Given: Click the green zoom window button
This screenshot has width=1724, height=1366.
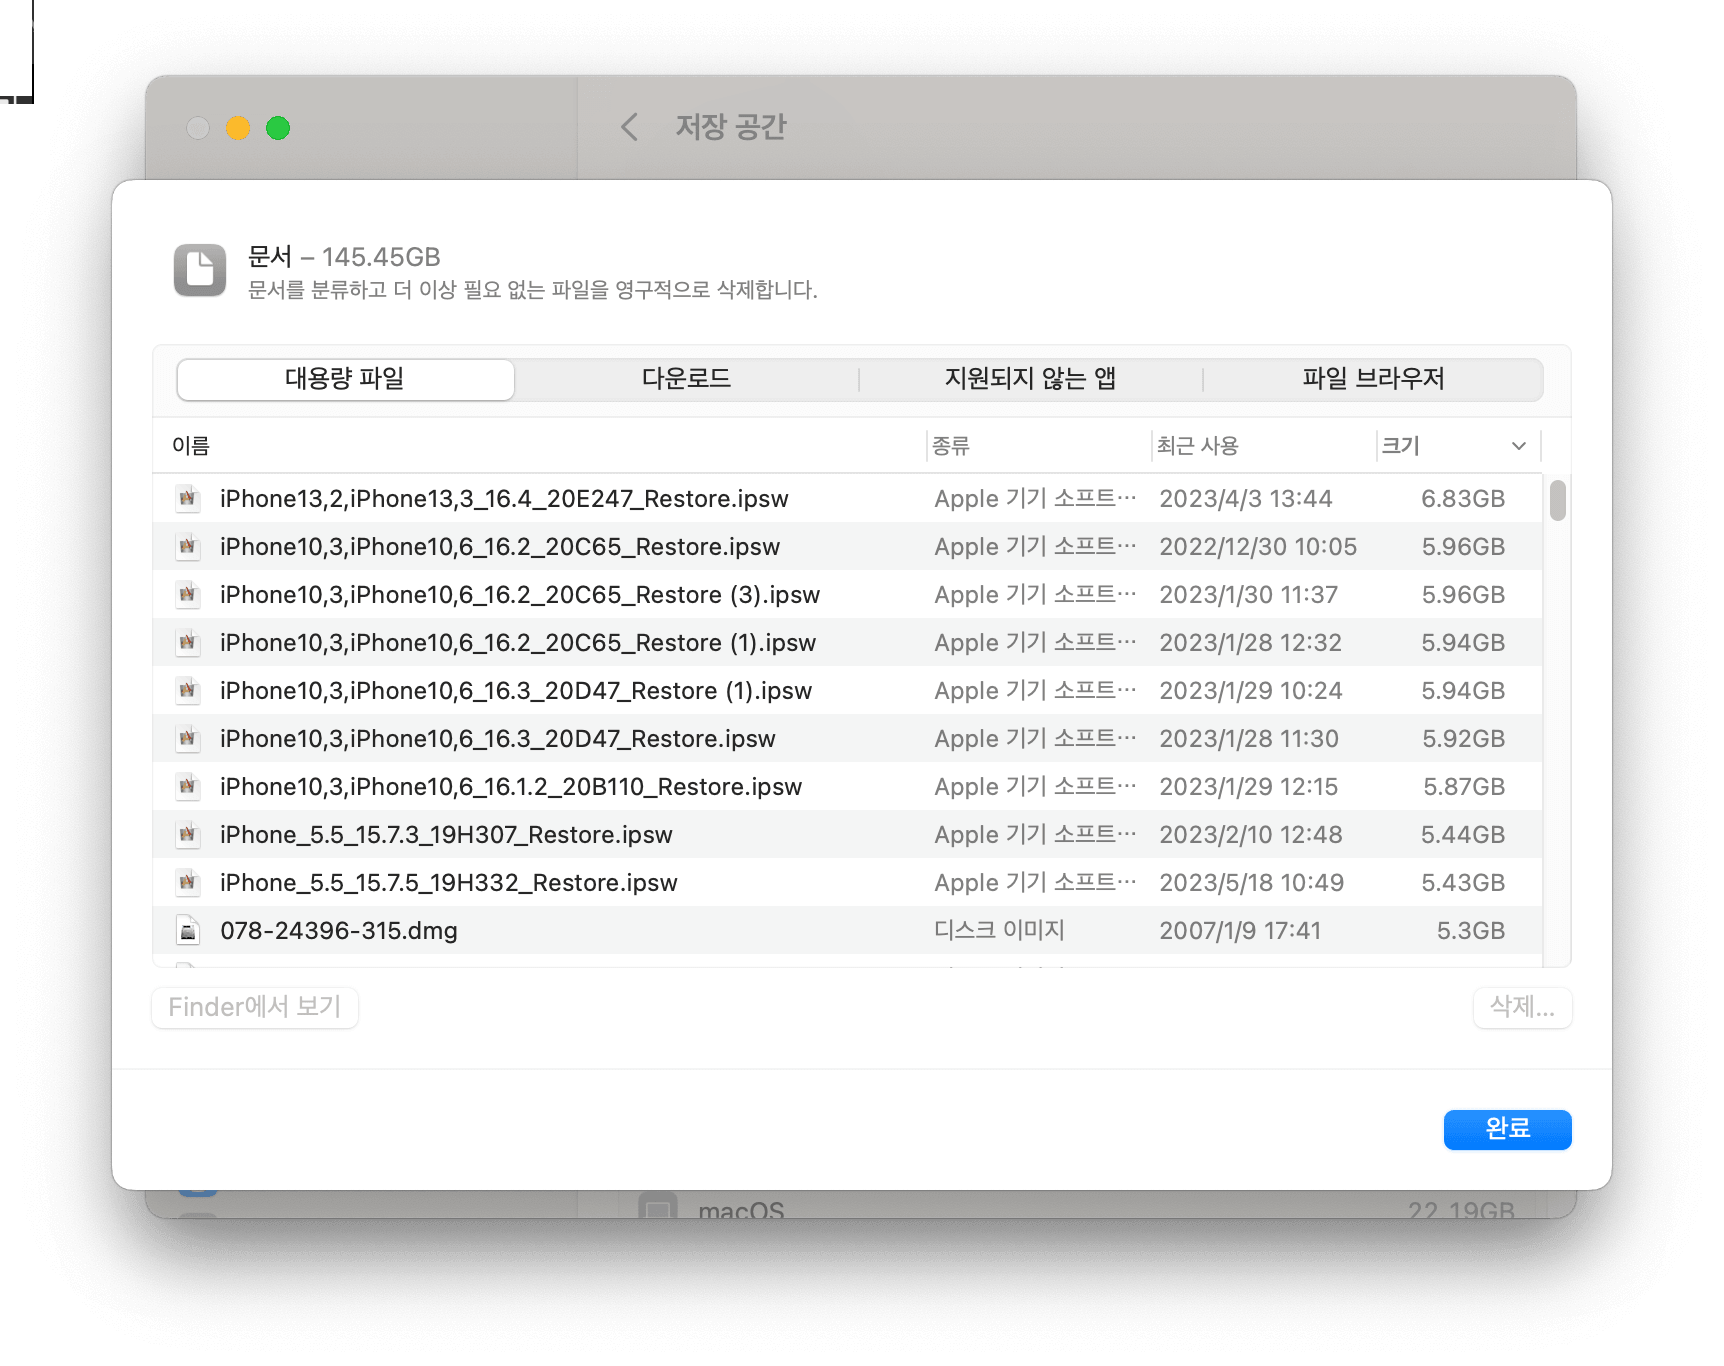Looking at the screenshot, I should [x=278, y=128].
